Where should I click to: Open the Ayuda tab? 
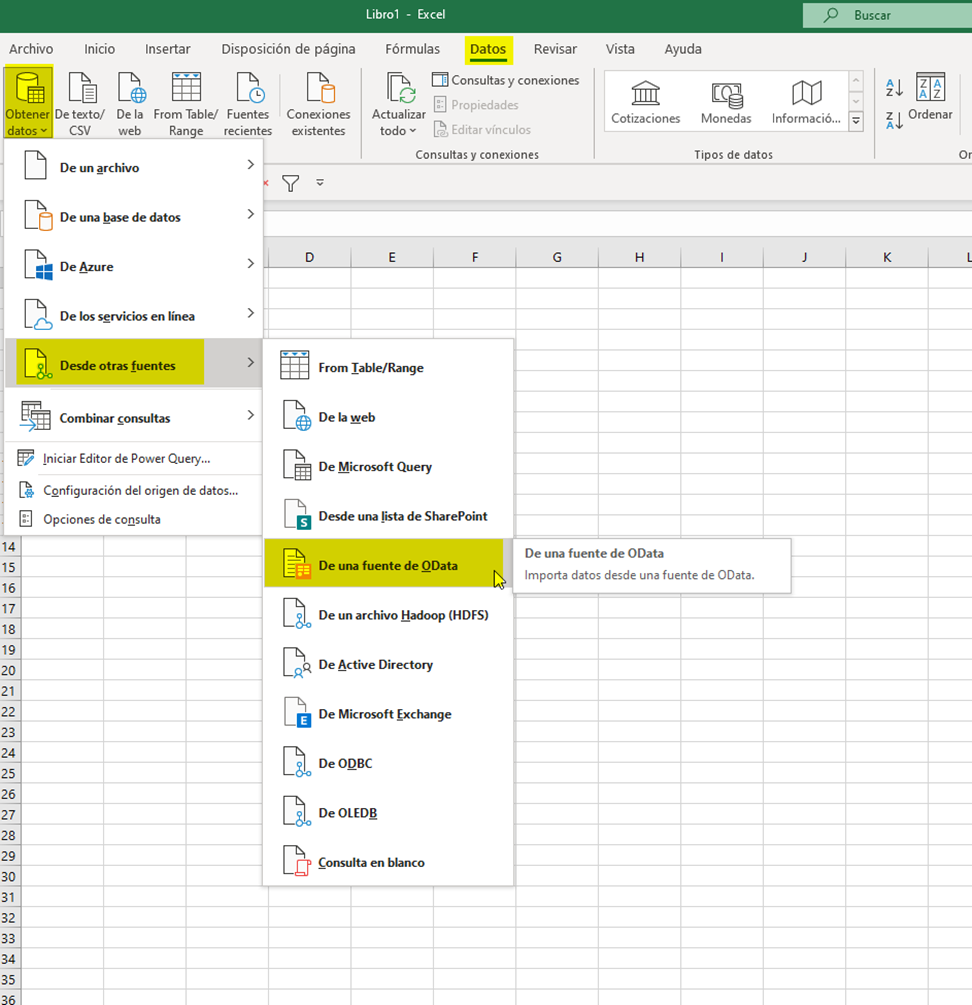[683, 49]
